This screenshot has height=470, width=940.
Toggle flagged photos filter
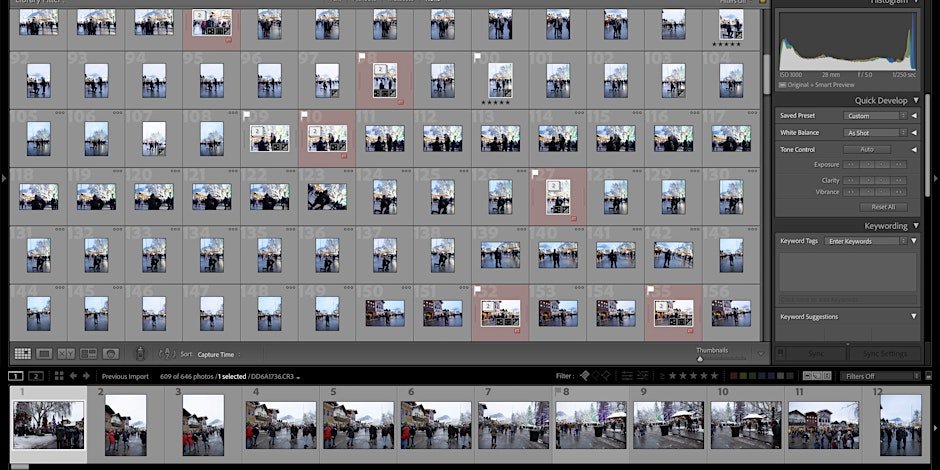coord(585,376)
